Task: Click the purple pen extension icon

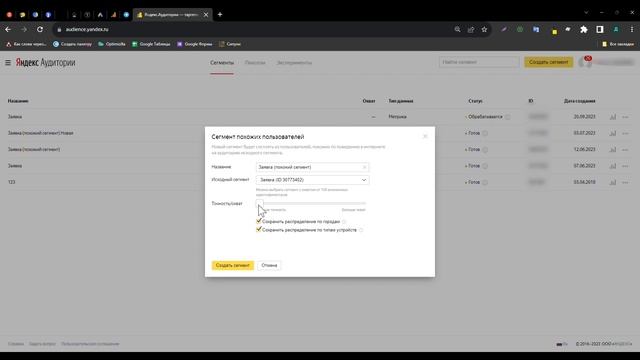Action: 504,29
